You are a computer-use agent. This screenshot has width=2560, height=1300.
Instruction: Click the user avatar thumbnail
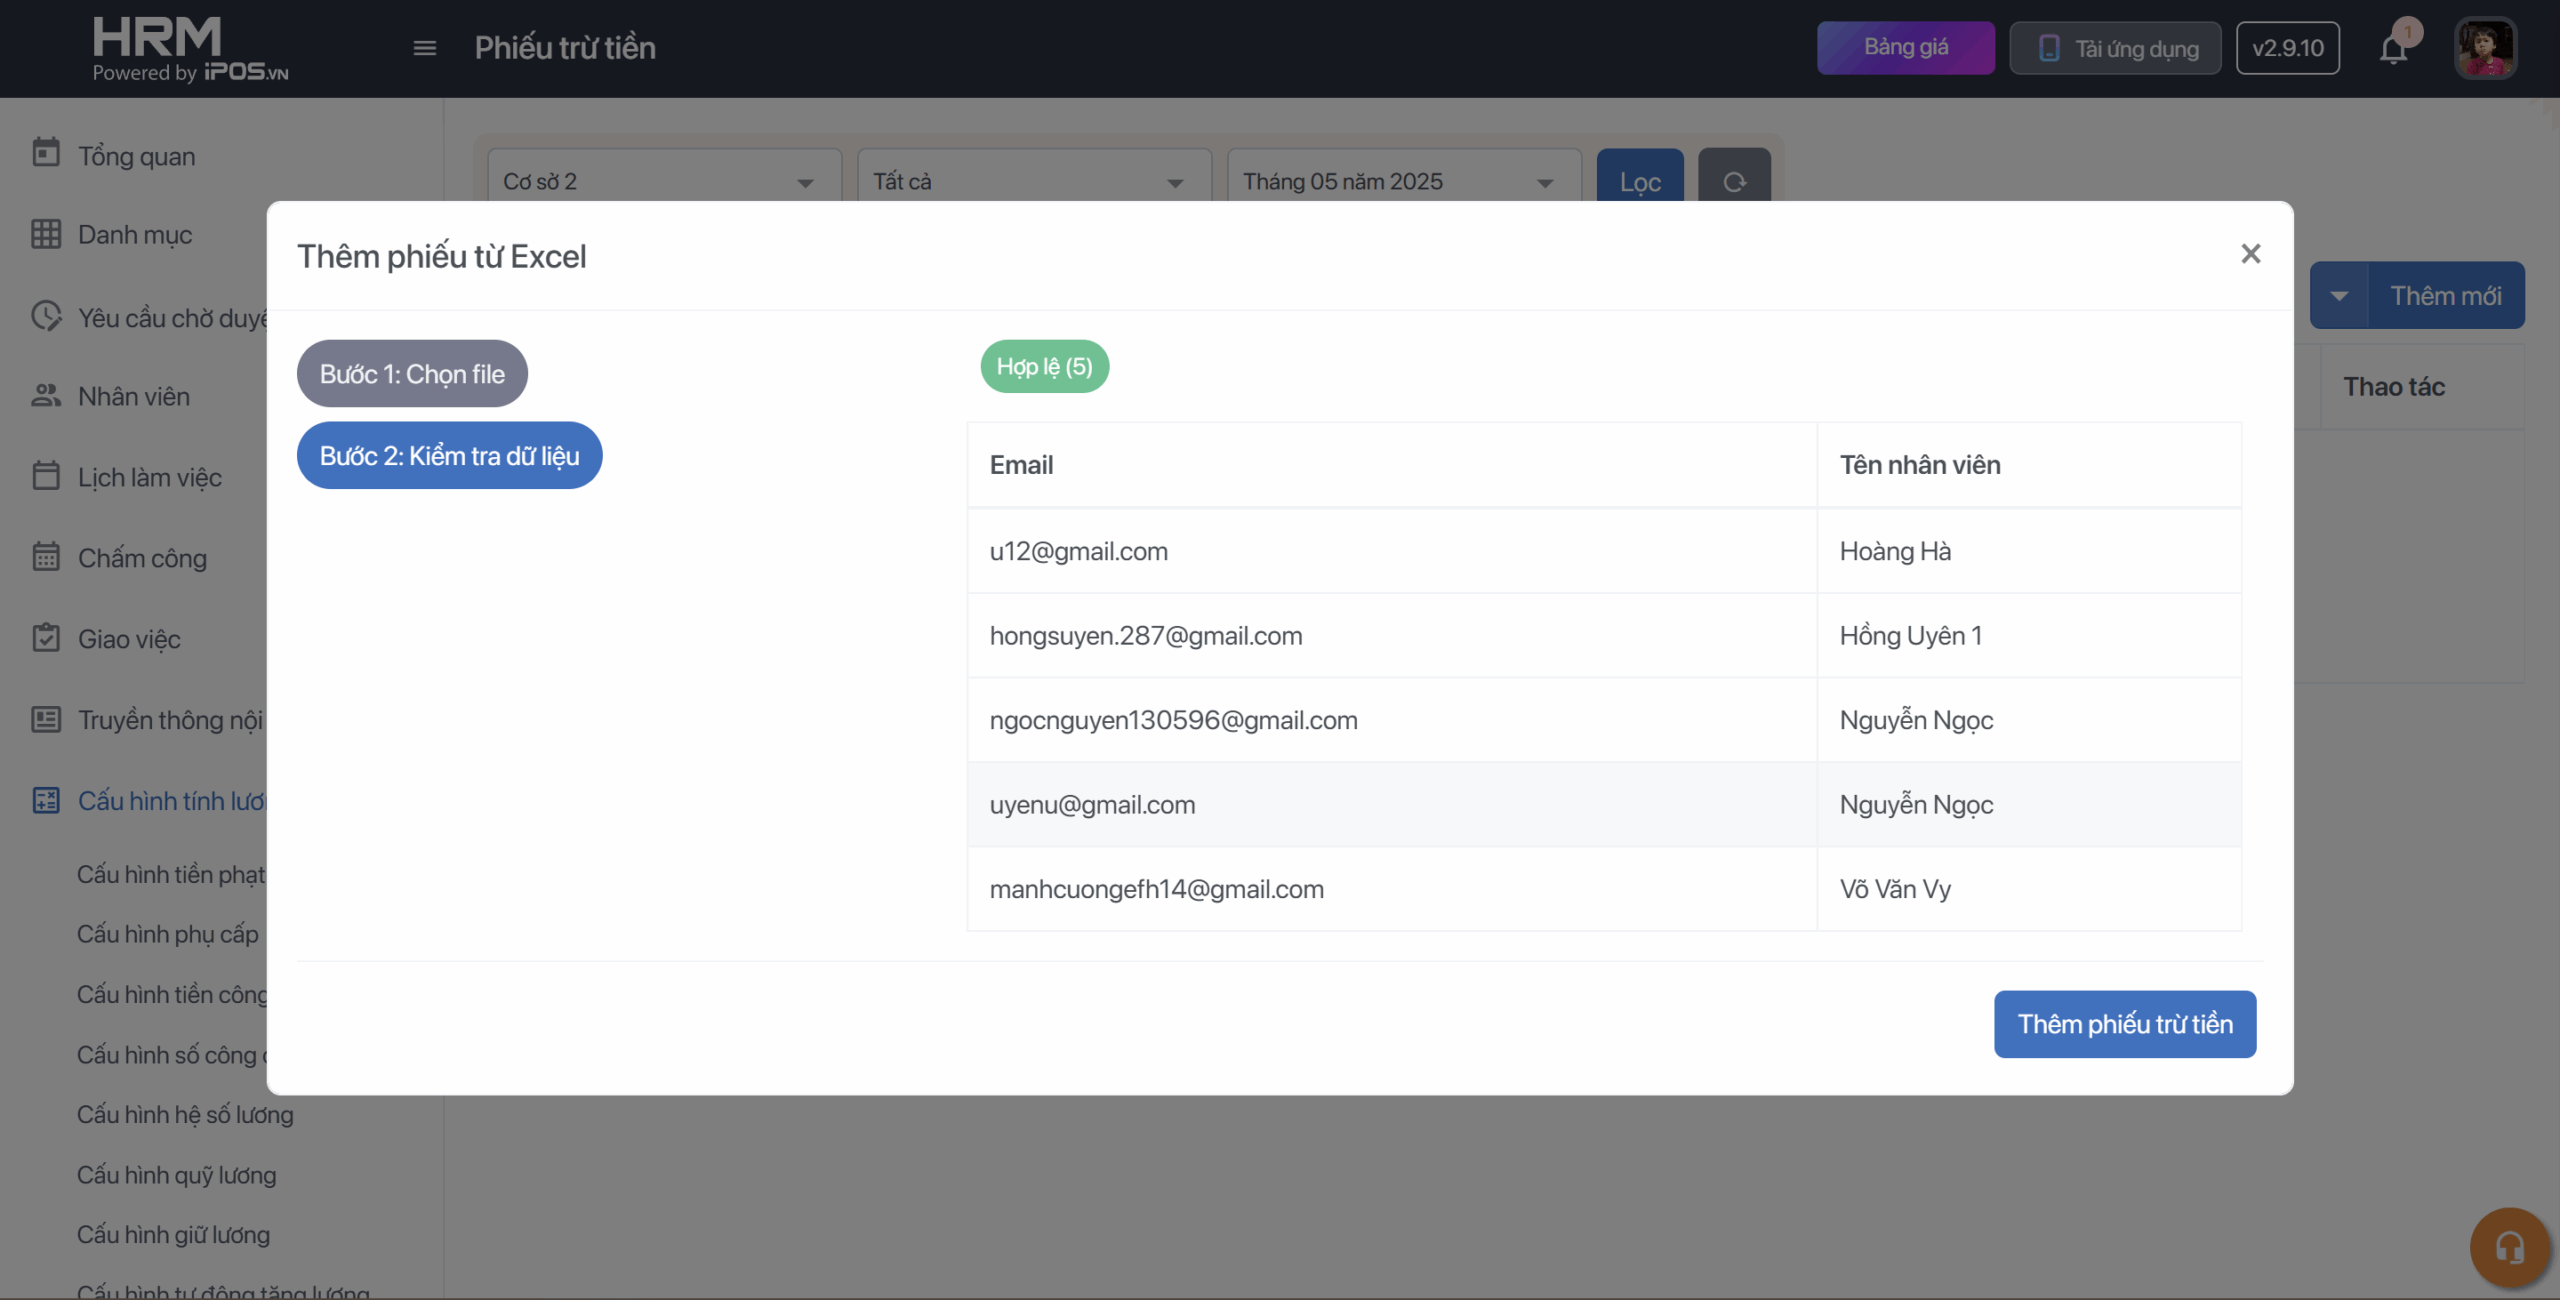pyautogui.click(x=2484, y=48)
